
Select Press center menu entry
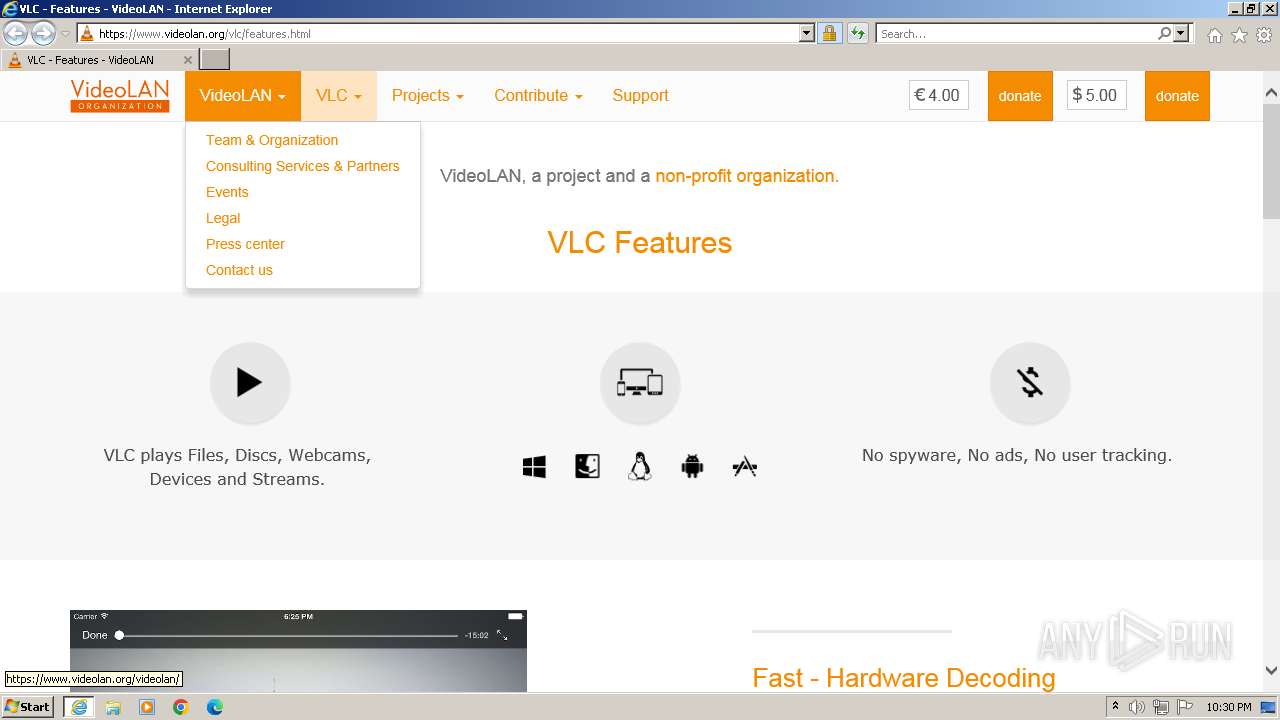coord(245,244)
